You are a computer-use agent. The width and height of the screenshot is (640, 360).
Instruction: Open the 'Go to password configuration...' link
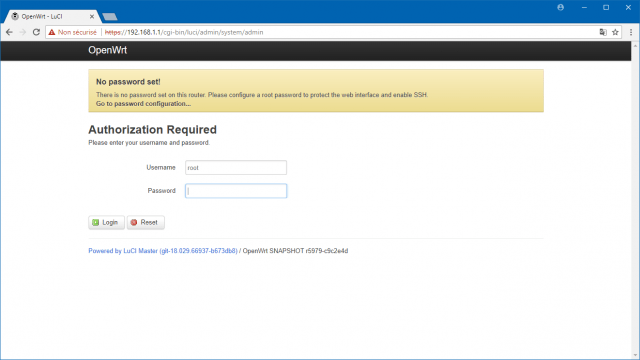143,104
